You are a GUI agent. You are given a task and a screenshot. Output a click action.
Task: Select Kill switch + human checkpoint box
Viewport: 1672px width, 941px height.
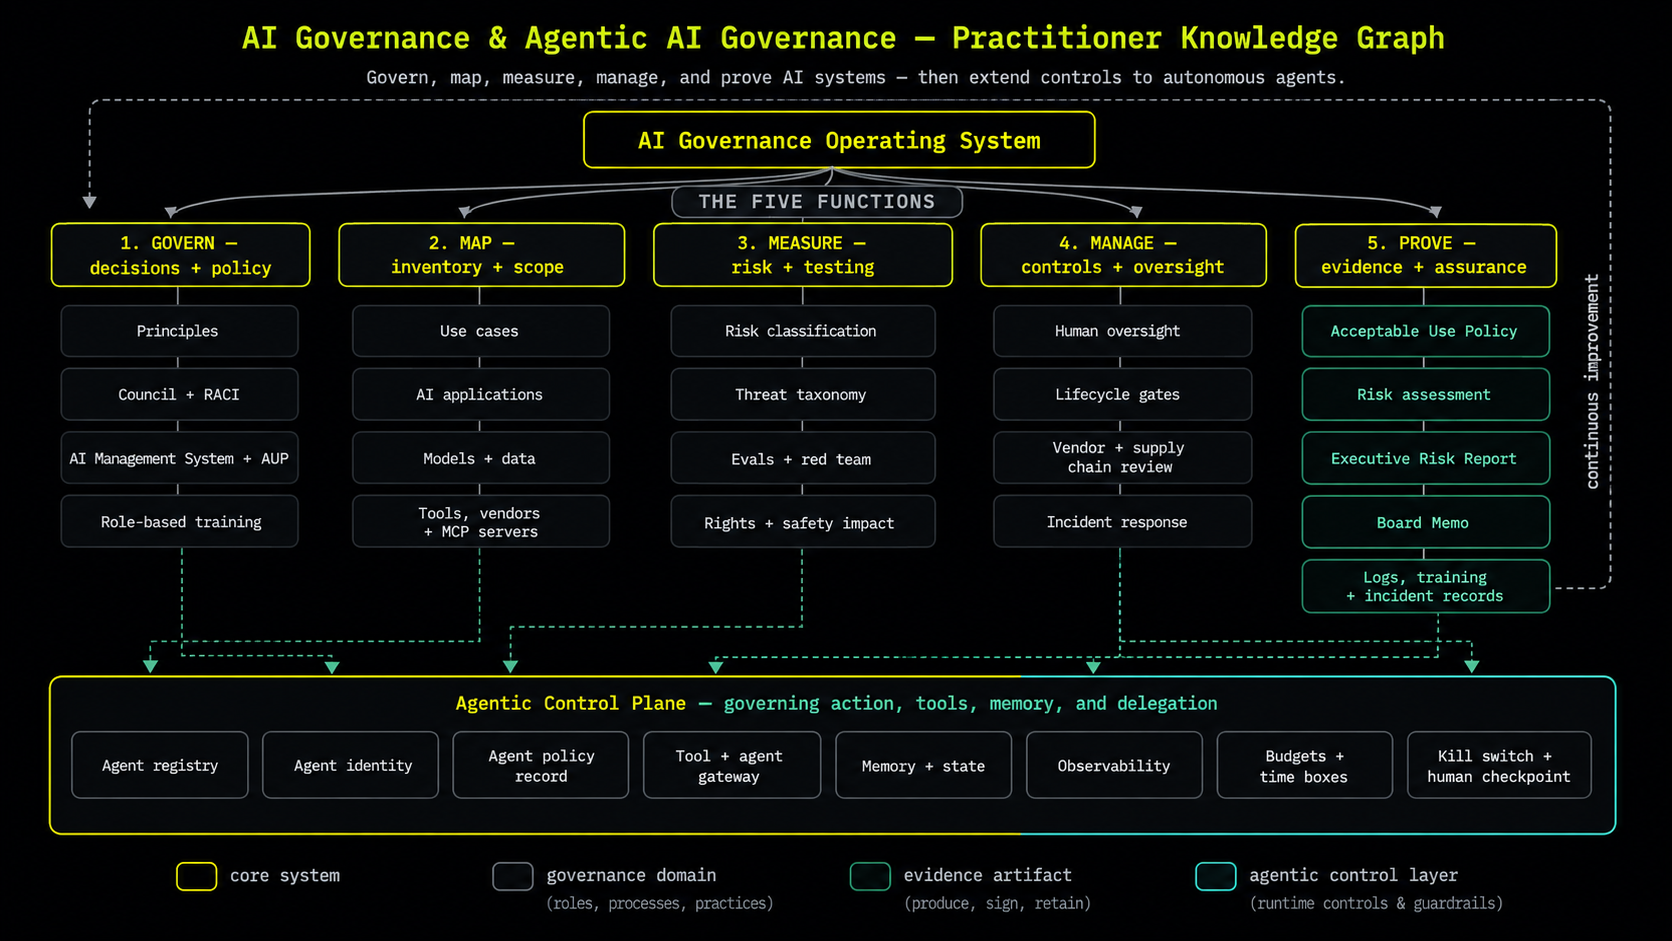[1499, 765]
